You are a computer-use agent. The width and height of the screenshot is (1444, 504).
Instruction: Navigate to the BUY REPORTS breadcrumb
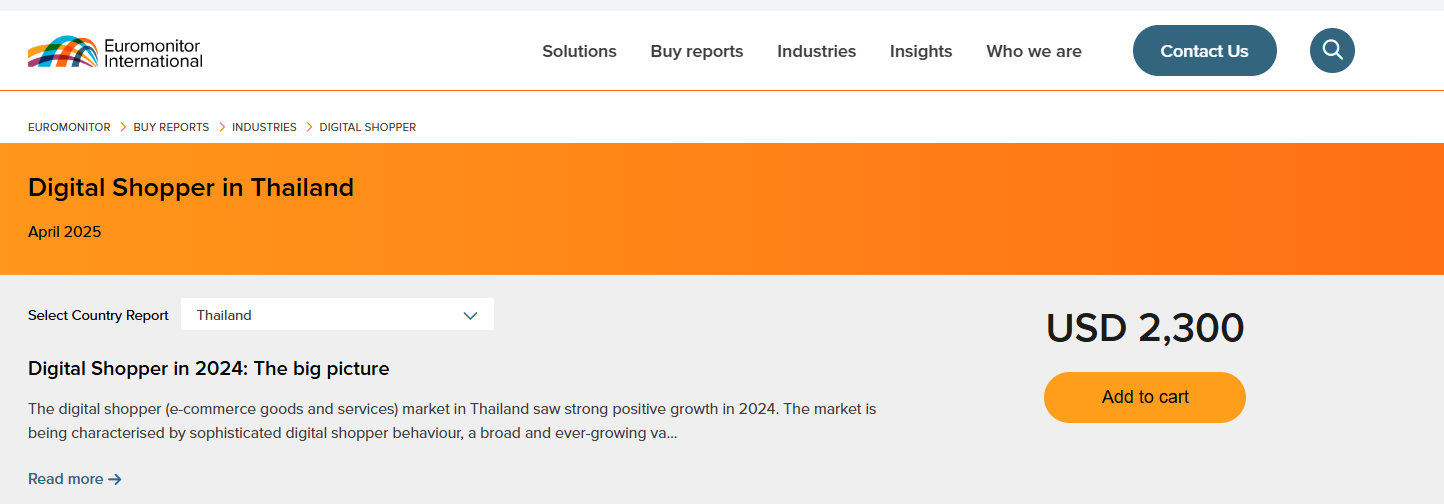point(171,127)
